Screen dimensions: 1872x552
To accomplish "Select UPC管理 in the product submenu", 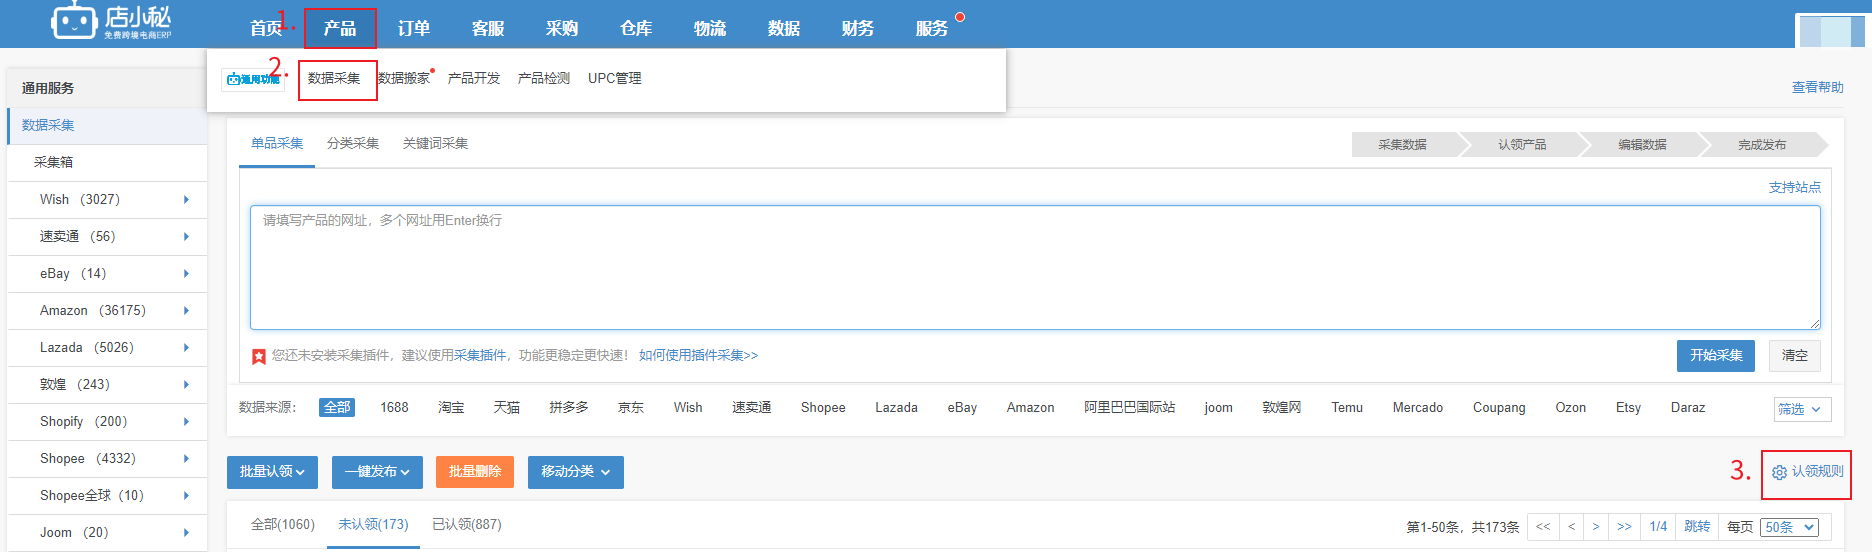I will [x=615, y=78].
